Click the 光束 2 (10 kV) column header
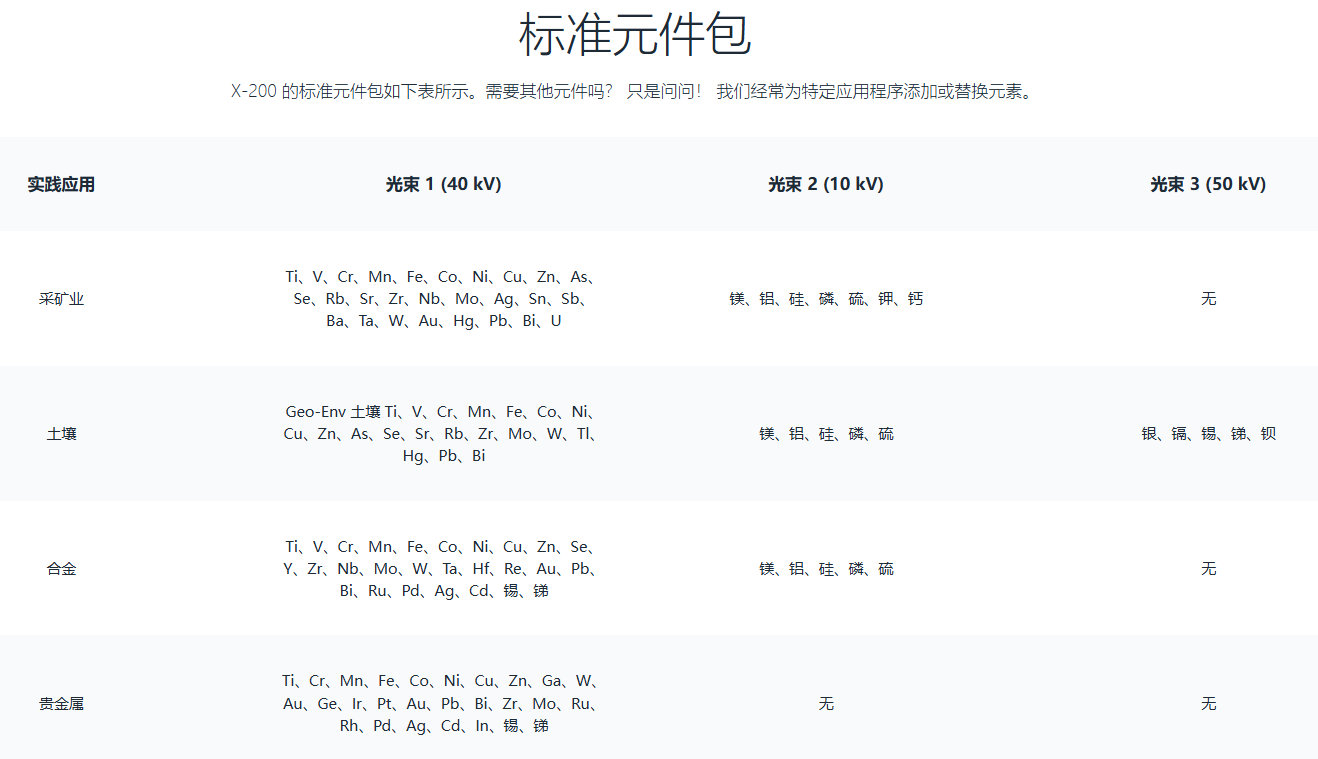Screen dimensions: 1318x759 [825, 184]
